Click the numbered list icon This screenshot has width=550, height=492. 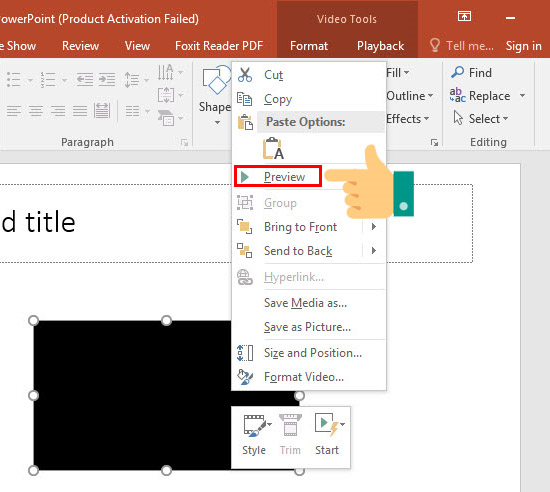48,80
